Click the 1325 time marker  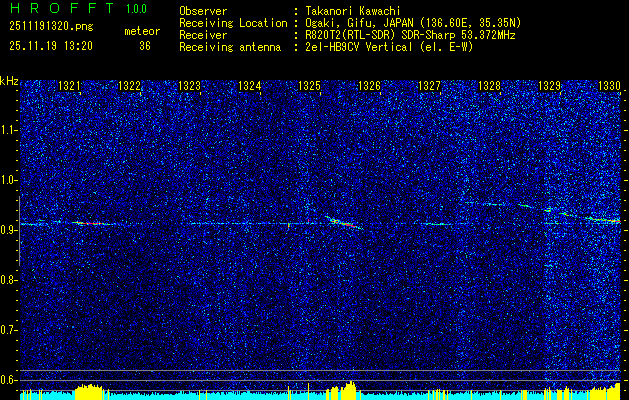click(310, 85)
